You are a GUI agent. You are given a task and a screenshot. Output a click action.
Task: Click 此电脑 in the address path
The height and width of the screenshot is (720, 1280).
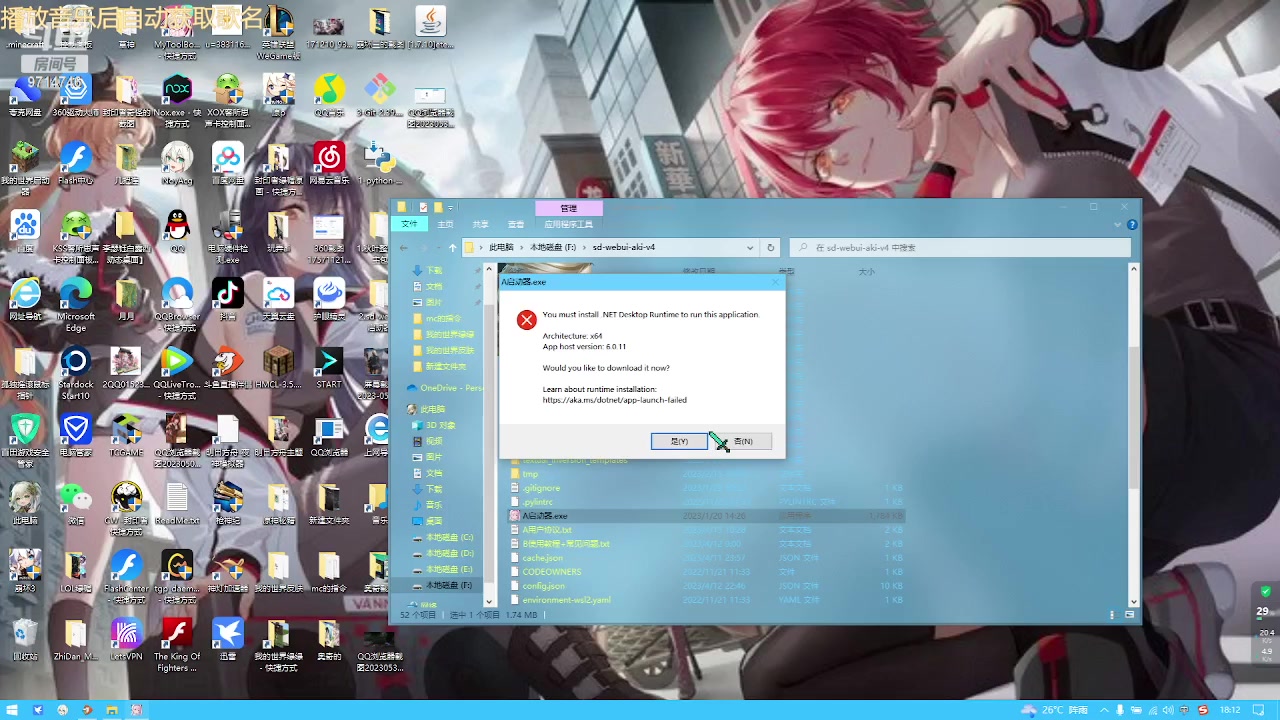point(501,247)
